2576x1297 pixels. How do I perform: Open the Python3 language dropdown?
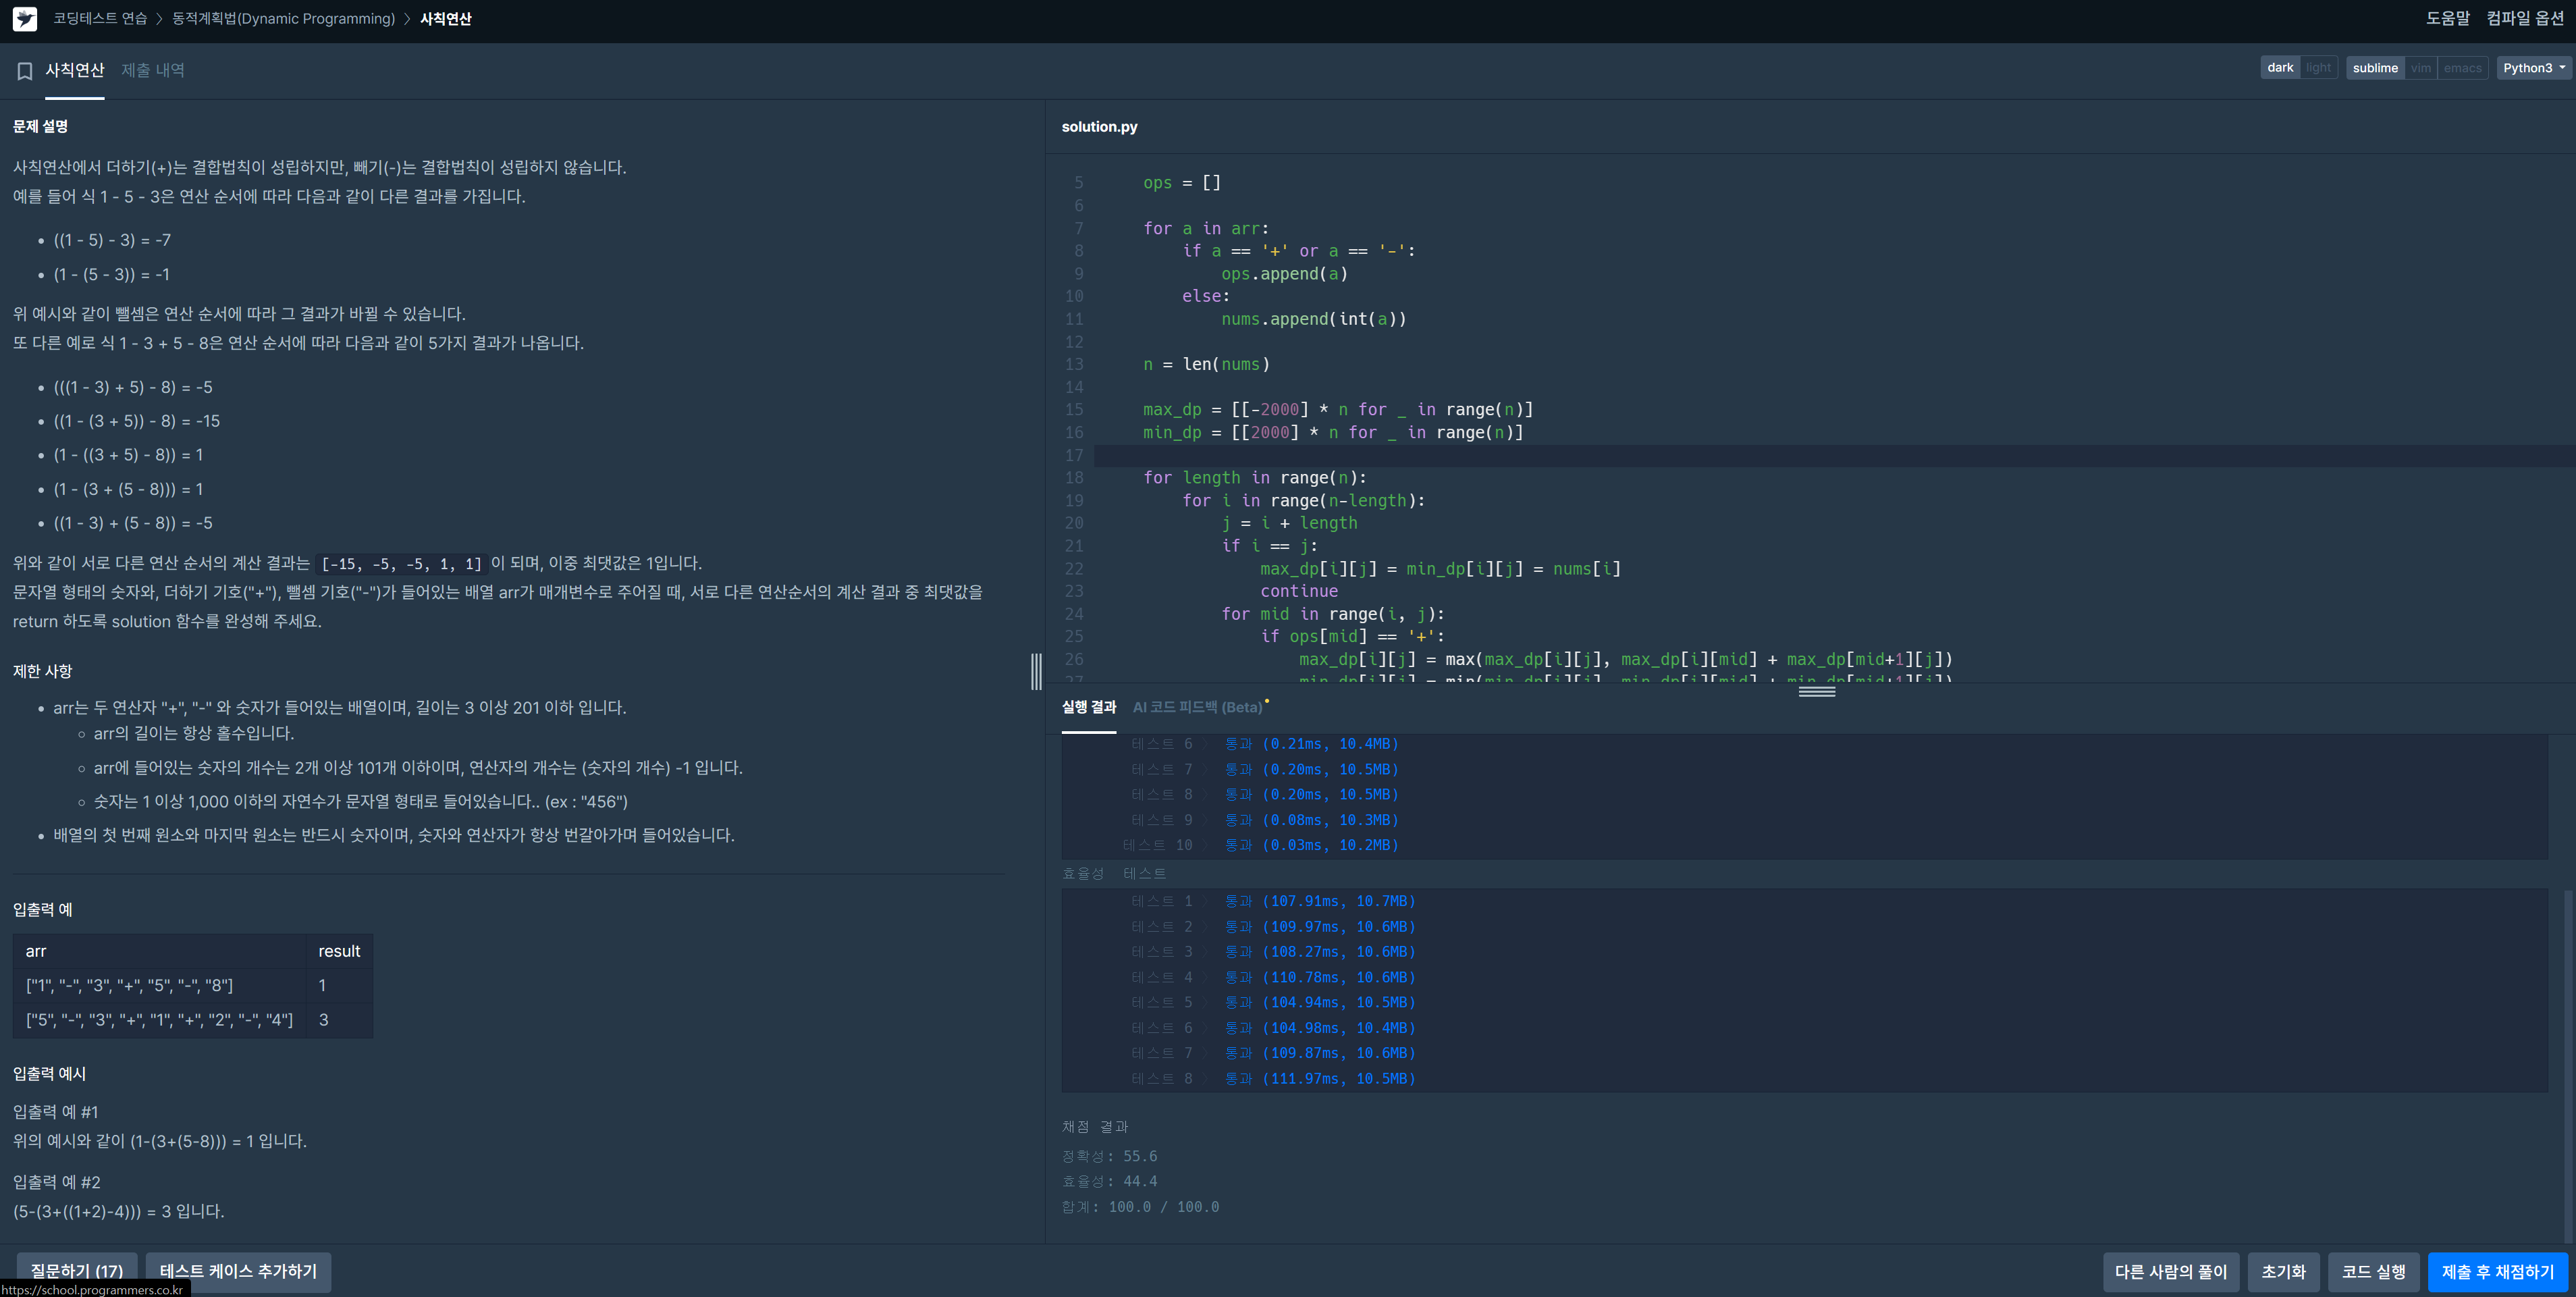click(x=2533, y=68)
